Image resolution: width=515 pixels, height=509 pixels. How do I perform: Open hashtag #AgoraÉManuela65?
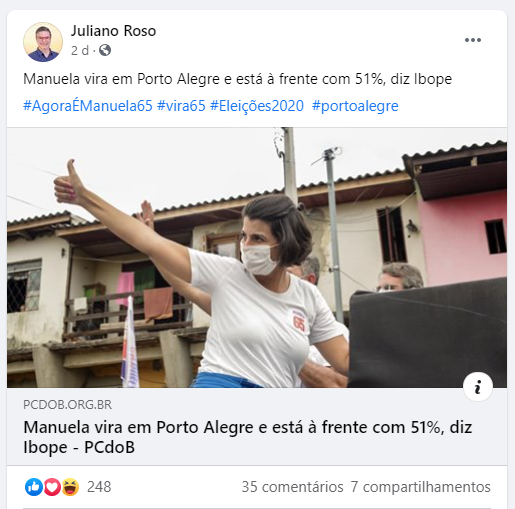pyautogui.click(x=88, y=106)
